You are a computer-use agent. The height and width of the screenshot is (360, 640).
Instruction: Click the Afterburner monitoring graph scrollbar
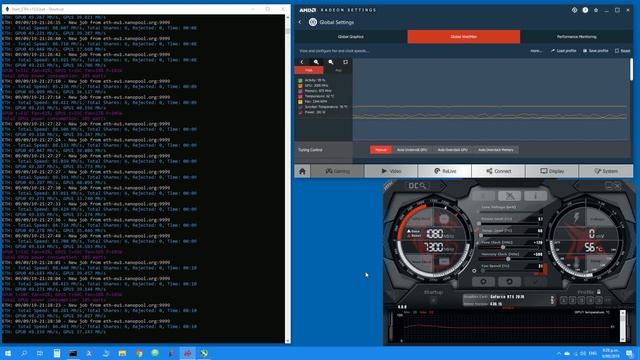tap(622, 326)
